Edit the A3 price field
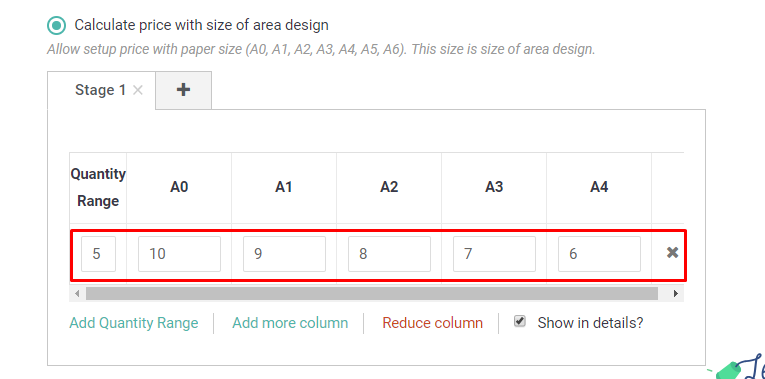 pos(494,254)
